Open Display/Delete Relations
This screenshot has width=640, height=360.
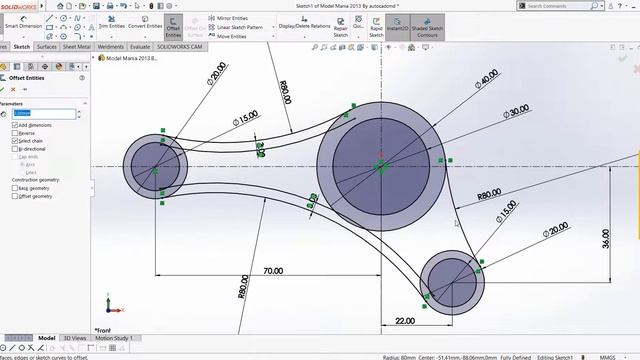304,22
